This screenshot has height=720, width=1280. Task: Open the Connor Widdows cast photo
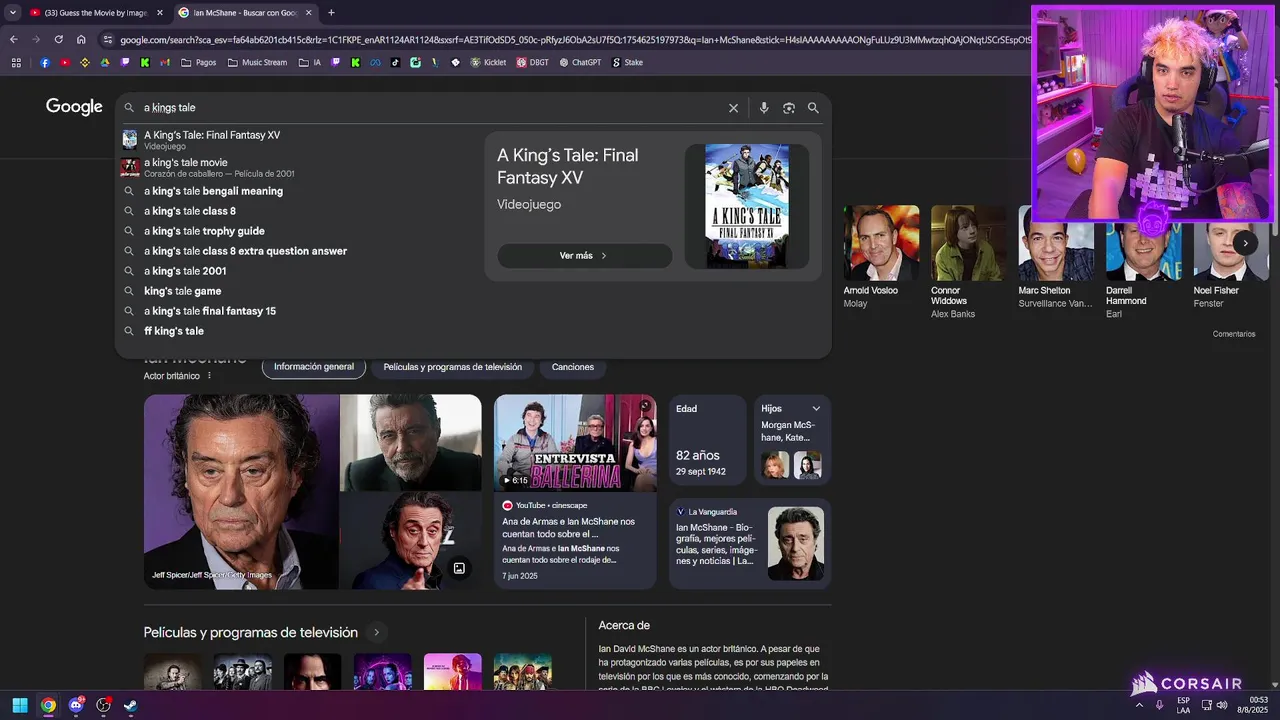[968, 243]
